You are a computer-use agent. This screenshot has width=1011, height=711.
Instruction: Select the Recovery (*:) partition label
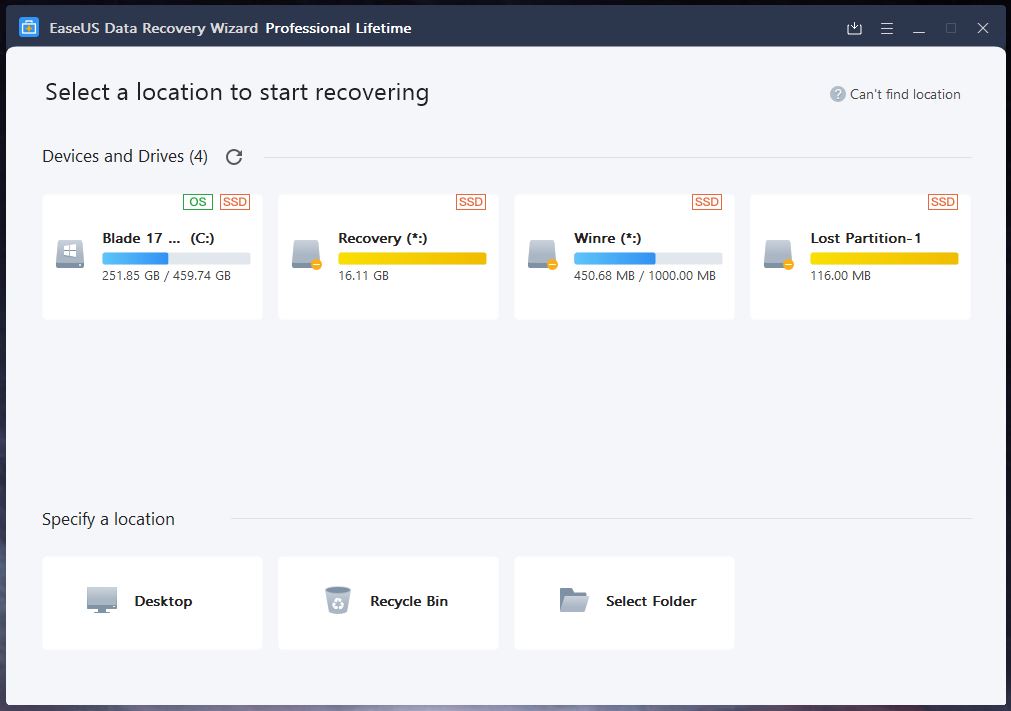[383, 238]
